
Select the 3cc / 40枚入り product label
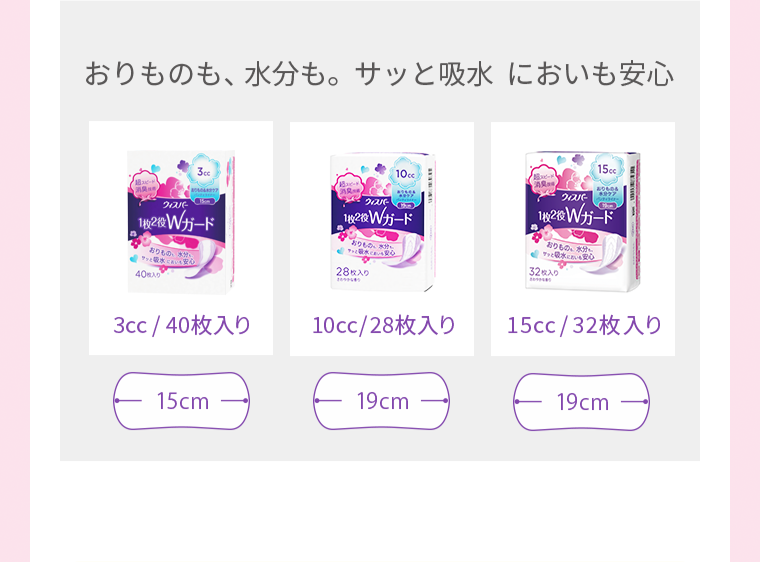tap(182, 325)
